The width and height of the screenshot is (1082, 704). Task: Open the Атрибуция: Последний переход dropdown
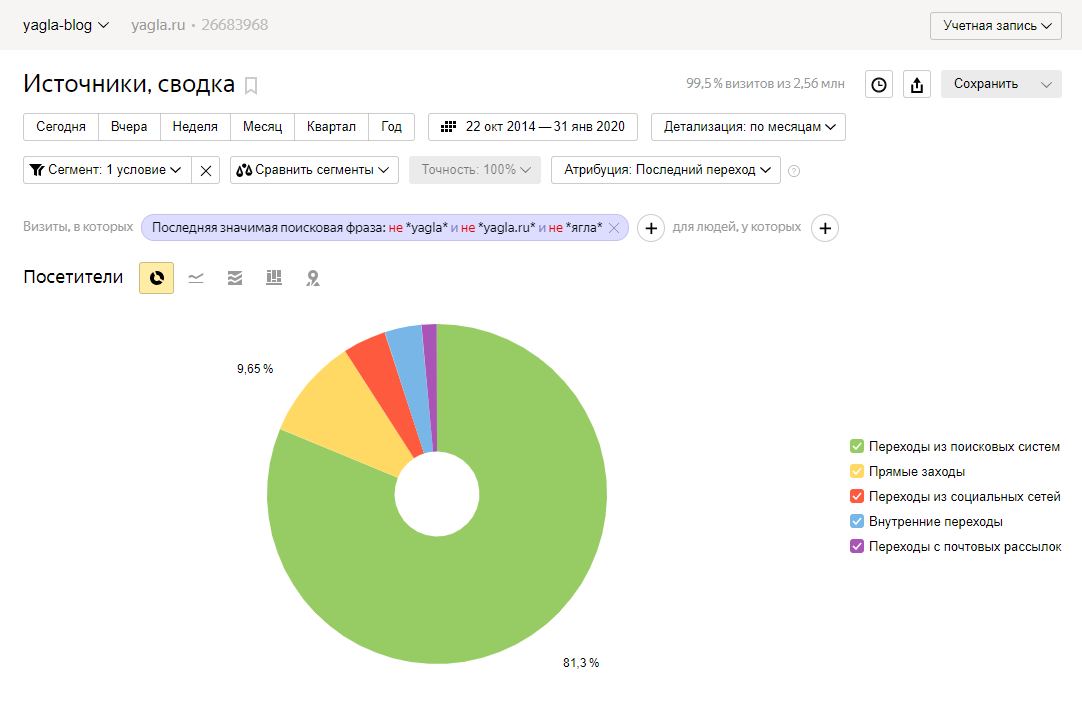[x=665, y=170]
